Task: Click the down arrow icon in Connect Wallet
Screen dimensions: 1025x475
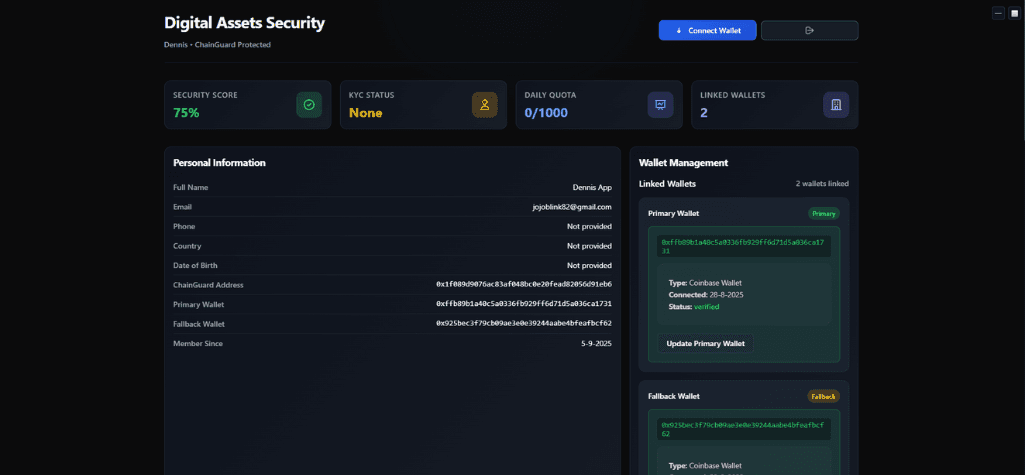Action: pos(680,31)
